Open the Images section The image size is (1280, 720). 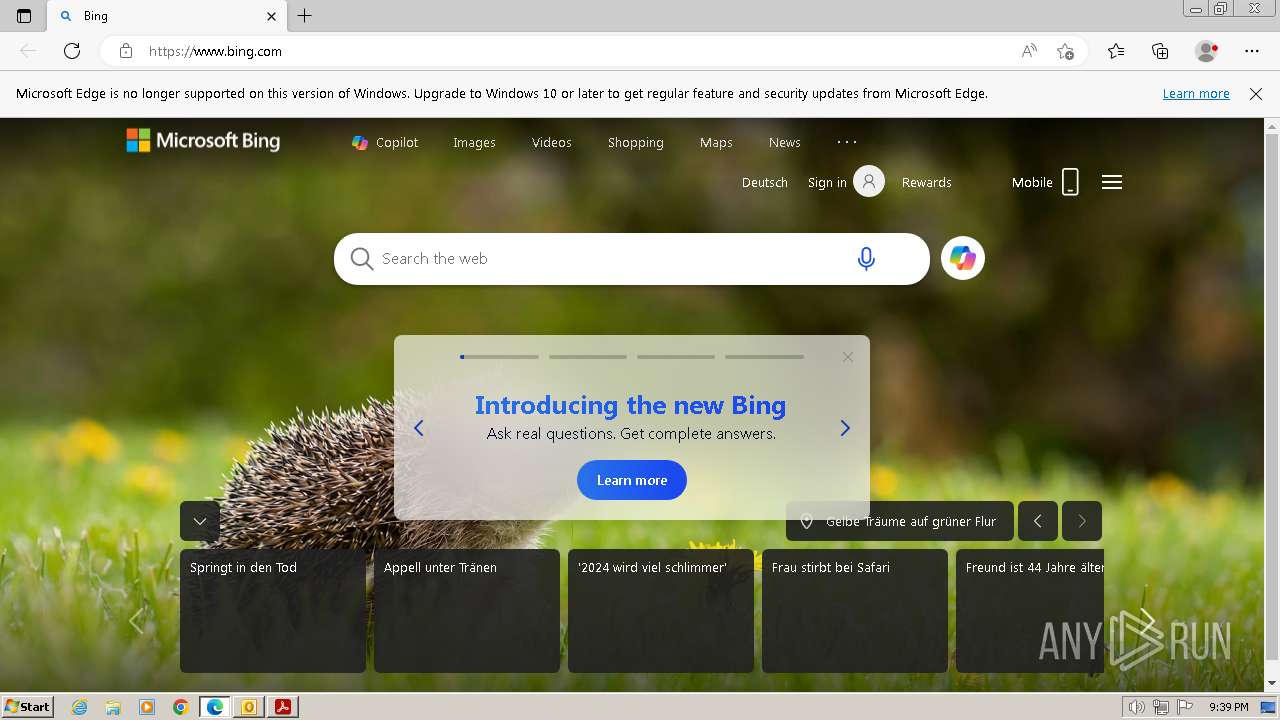tap(474, 142)
